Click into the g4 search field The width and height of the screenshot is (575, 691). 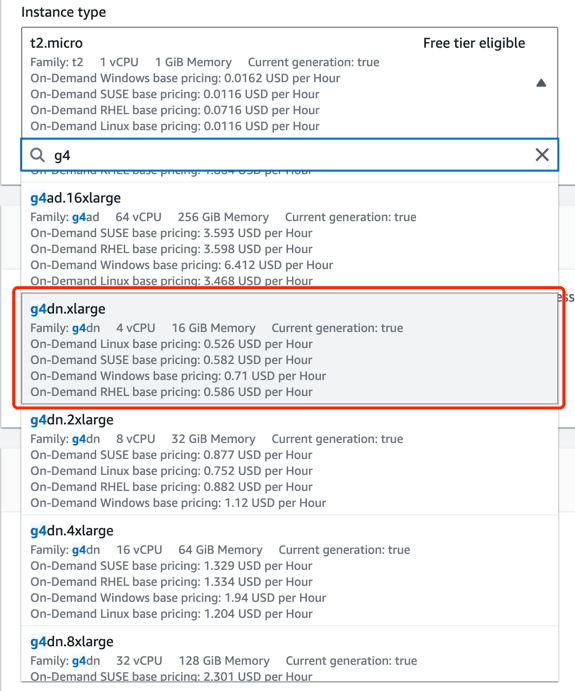[x=289, y=155]
